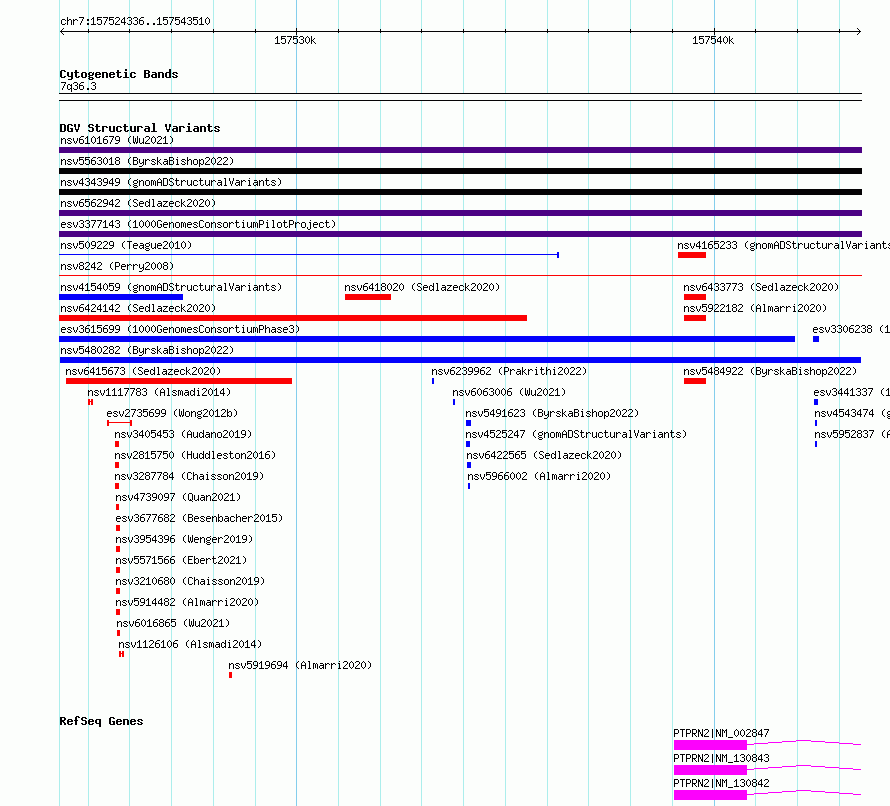Click the esv3306238 variant label
Viewport: 890px width, 806px height.
(x=851, y=329)
